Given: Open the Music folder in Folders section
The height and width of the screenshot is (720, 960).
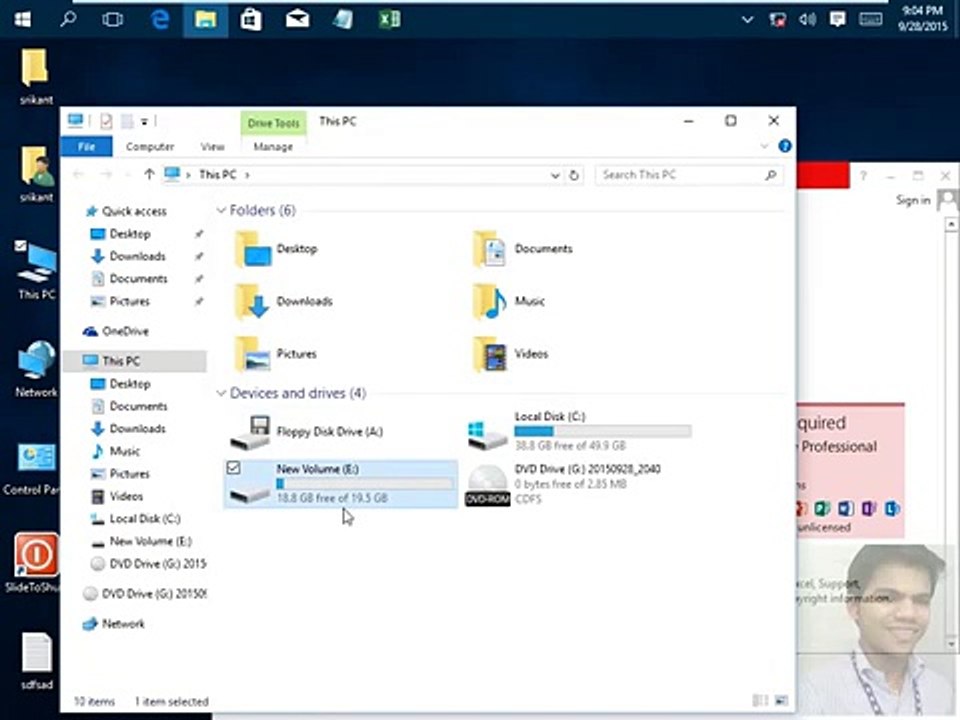Looking at the screenshot, I should (x=509, y=301).
